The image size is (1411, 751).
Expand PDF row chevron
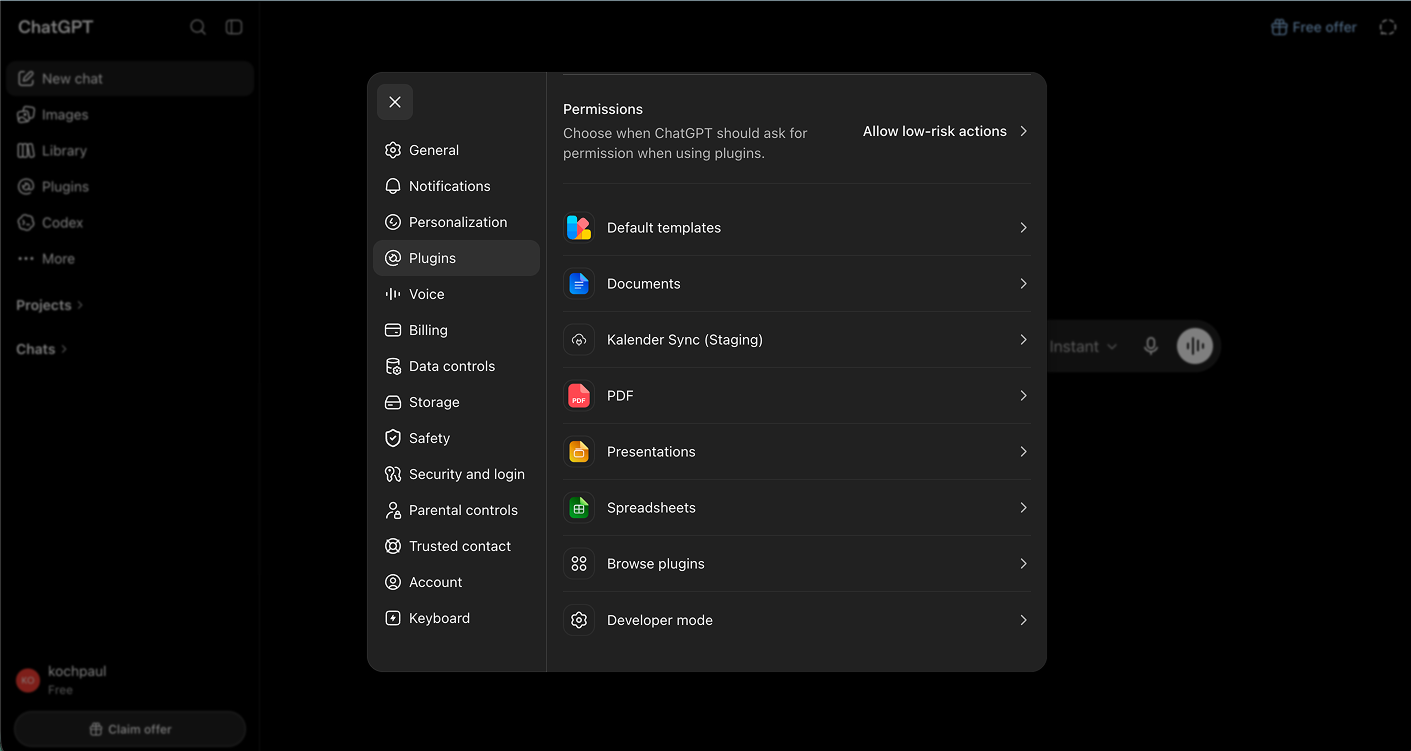[x=1023, y=396]
